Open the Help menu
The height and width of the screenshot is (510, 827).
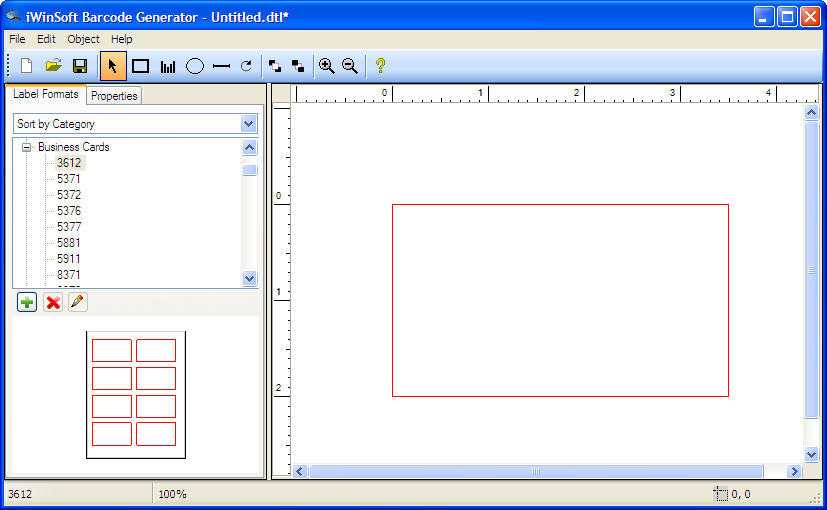point(121,39)
